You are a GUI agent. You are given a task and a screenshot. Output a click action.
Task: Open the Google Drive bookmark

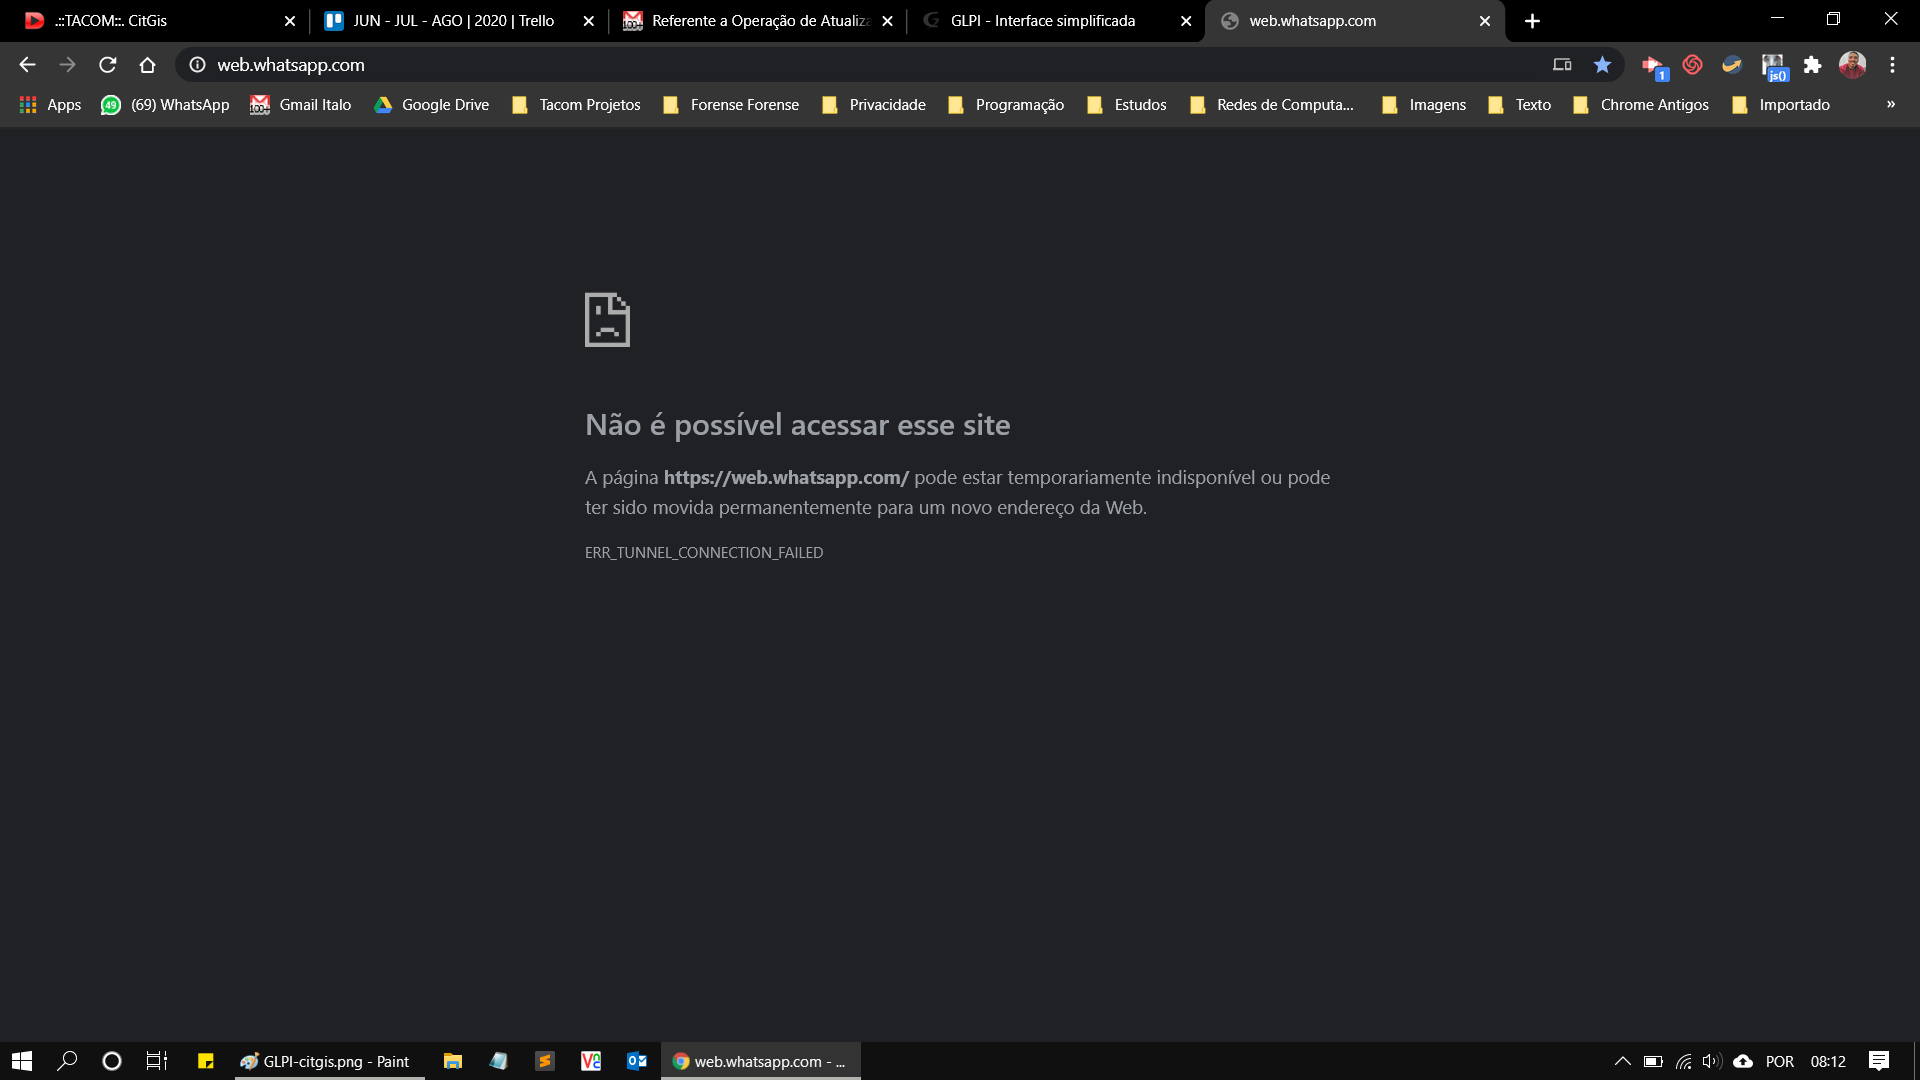[x=432, y=105]
